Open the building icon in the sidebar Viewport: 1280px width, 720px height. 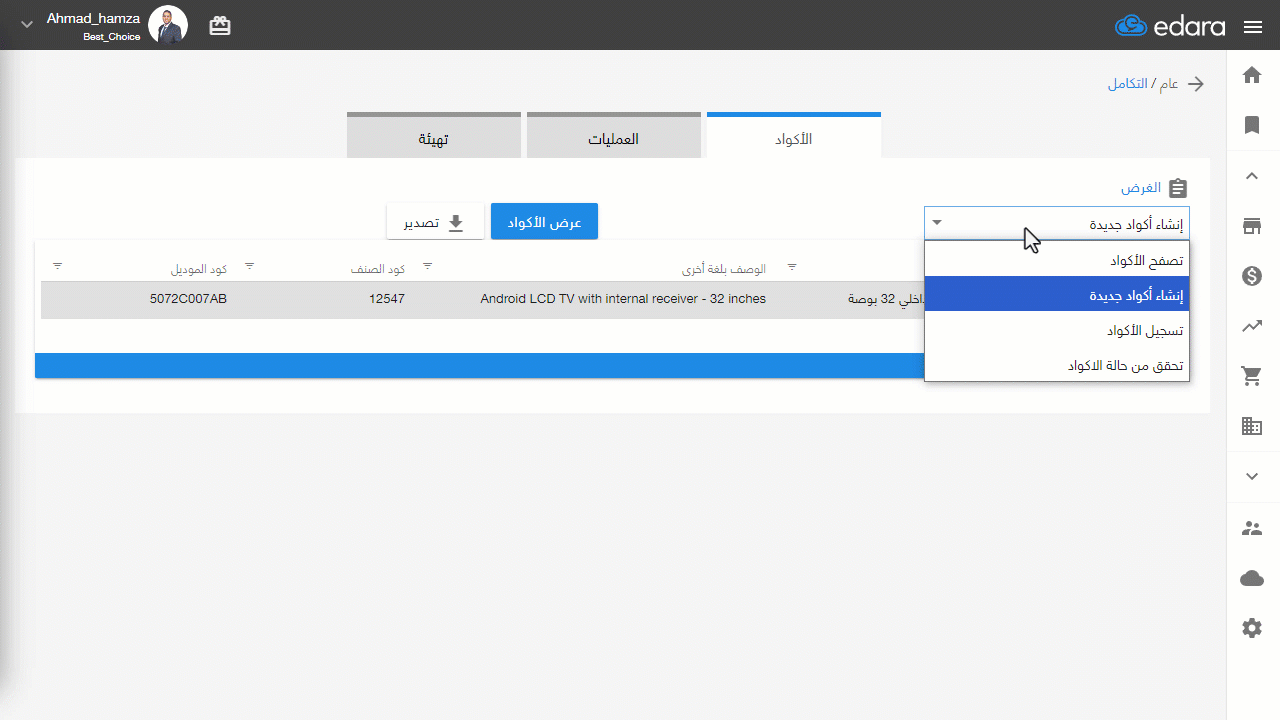[x=1252, y=426]
